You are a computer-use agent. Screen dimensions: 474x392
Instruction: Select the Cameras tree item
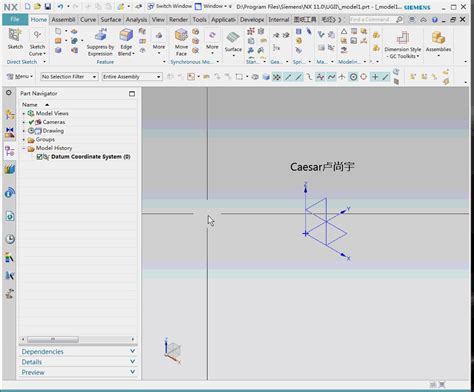click(x=54, y=122)
